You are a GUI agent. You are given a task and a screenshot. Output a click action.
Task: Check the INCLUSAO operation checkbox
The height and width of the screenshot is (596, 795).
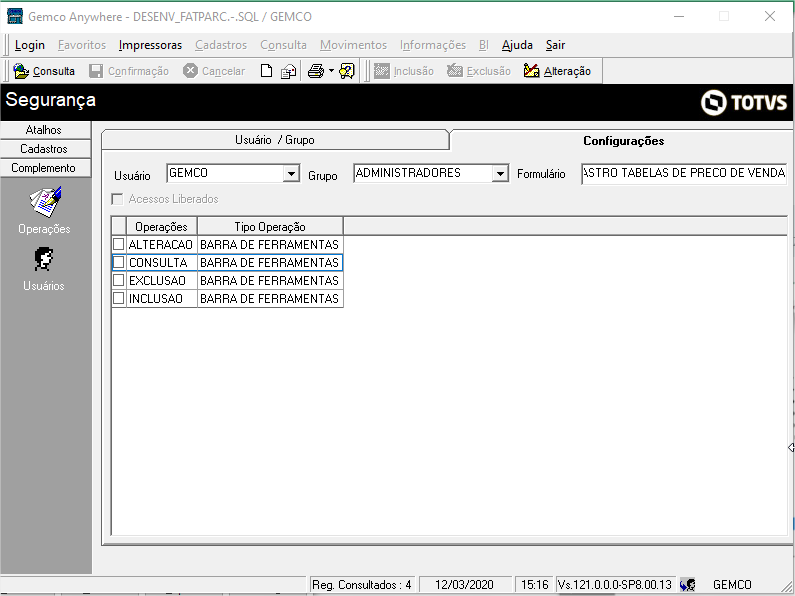click(x=119, y=298)
